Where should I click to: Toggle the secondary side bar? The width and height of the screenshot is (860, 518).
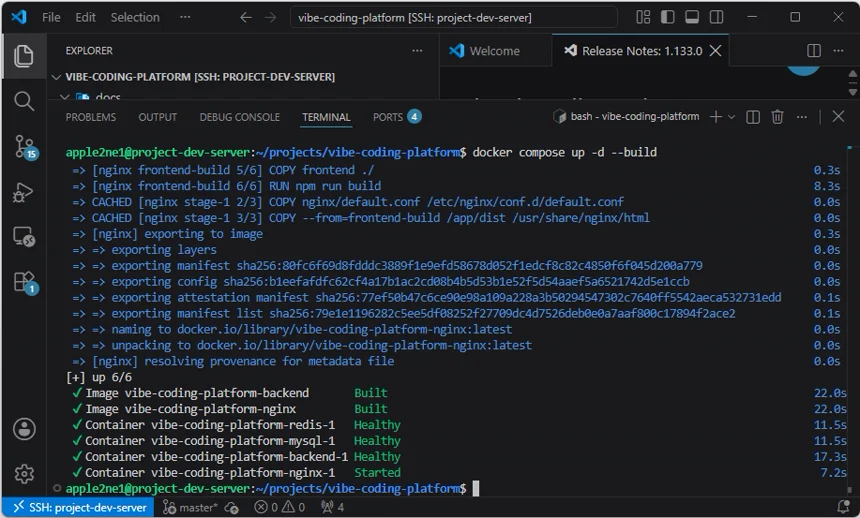pos(716,17)
